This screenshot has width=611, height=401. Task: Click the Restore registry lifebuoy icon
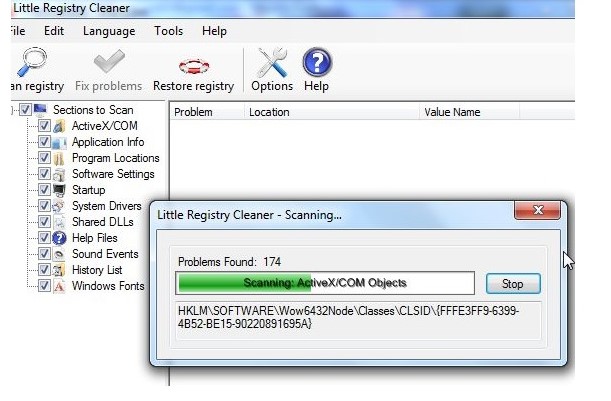click(x=194, y=66)
